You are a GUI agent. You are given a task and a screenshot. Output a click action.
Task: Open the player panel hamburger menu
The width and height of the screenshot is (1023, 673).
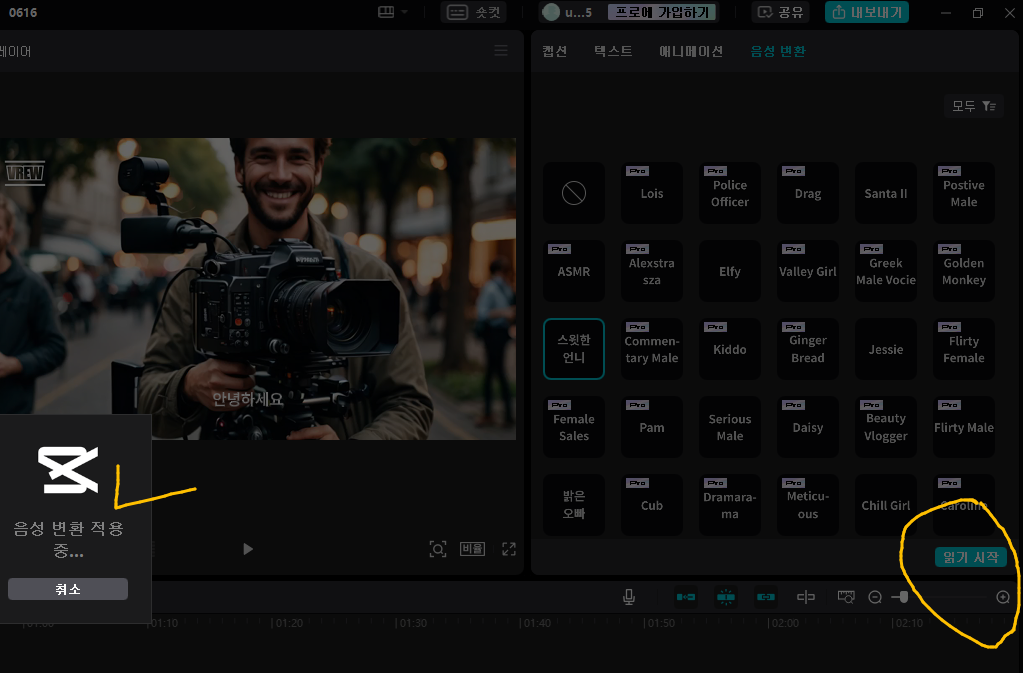(x=501, y=51)
